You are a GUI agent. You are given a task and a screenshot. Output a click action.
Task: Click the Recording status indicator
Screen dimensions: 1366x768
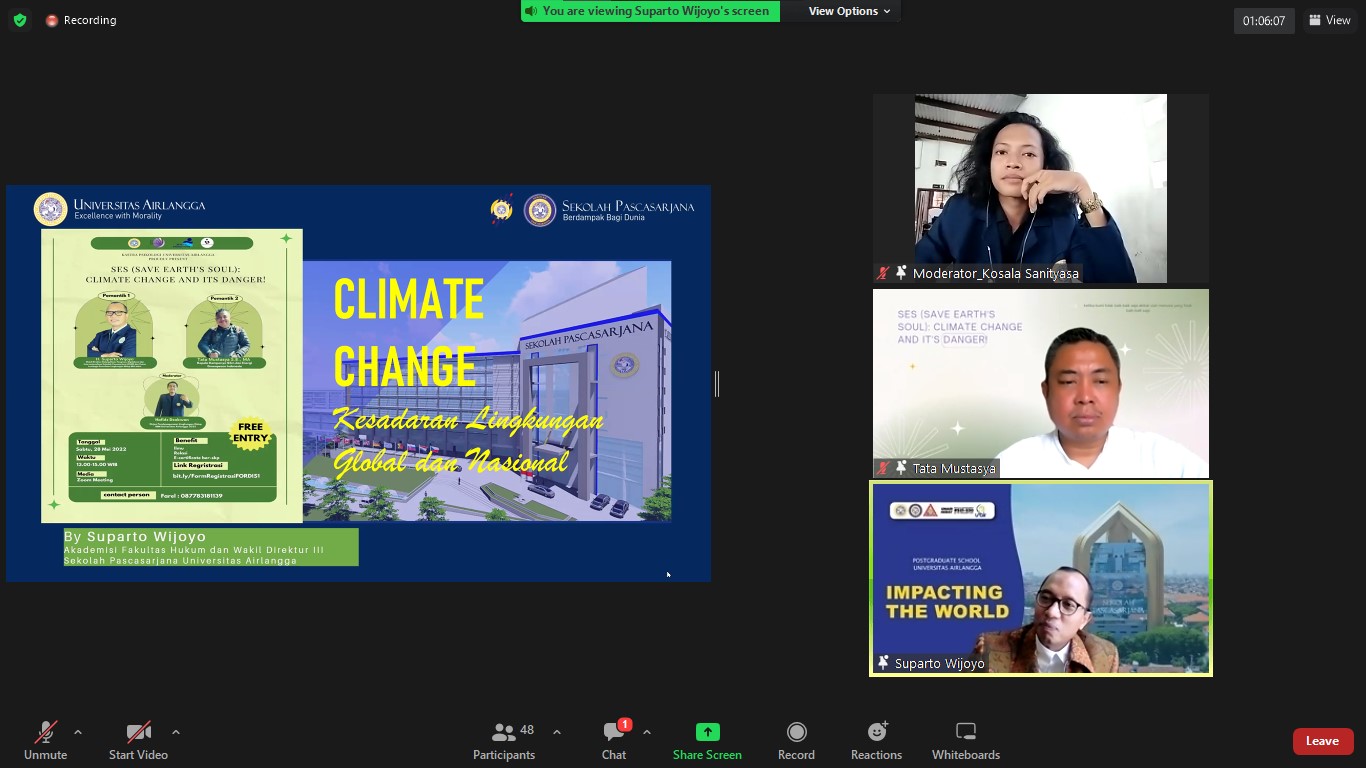[81, 20]
